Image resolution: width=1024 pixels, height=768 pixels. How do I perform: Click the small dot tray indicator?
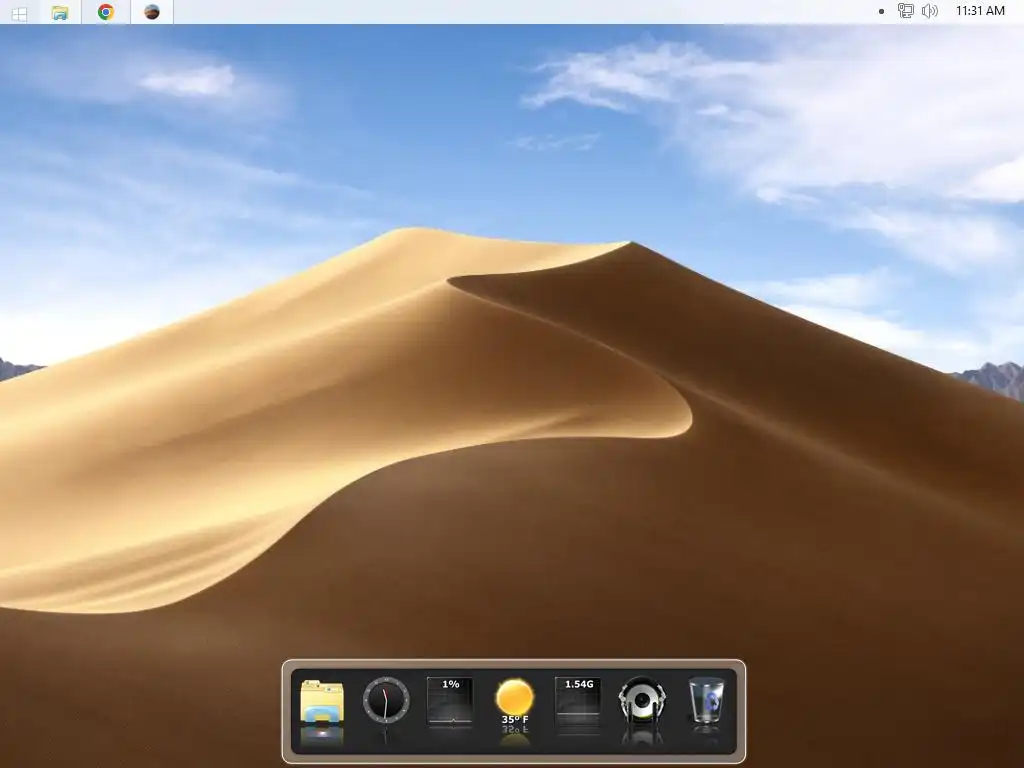pyautogui.click(x=881, y=11)
